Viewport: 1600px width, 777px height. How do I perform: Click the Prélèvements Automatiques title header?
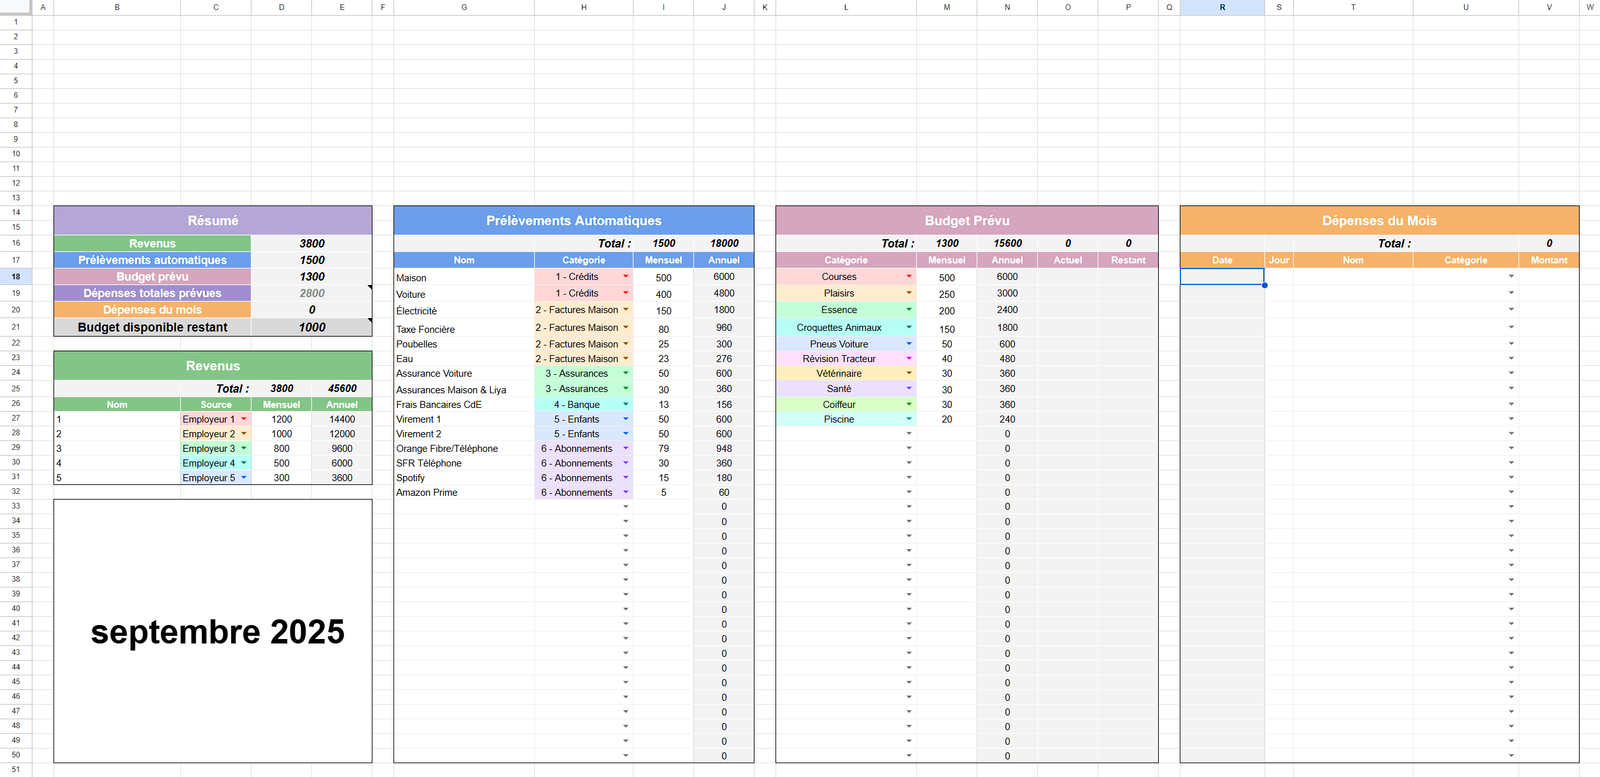pos(574,221)
